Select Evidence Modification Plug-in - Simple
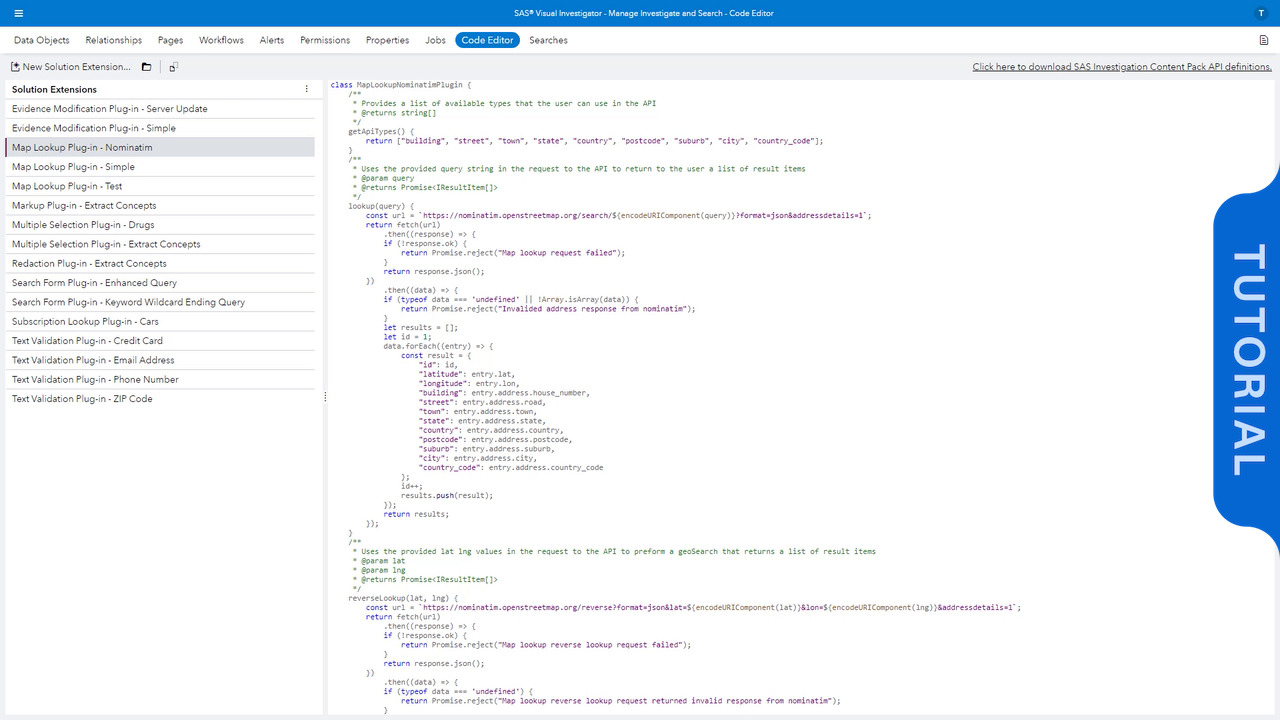The width and height of the screenshot is (1280, 720). (160, 128)
